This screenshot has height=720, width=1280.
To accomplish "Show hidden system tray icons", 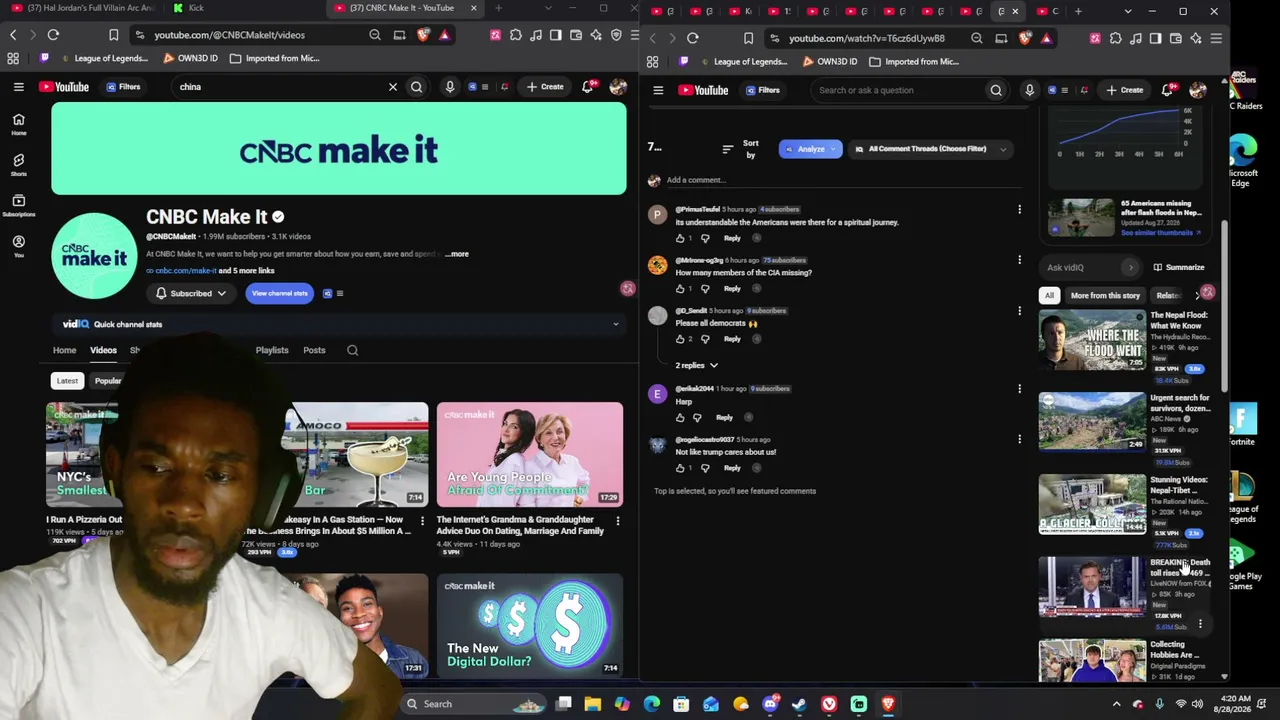I will click(x=1117, y=704).
